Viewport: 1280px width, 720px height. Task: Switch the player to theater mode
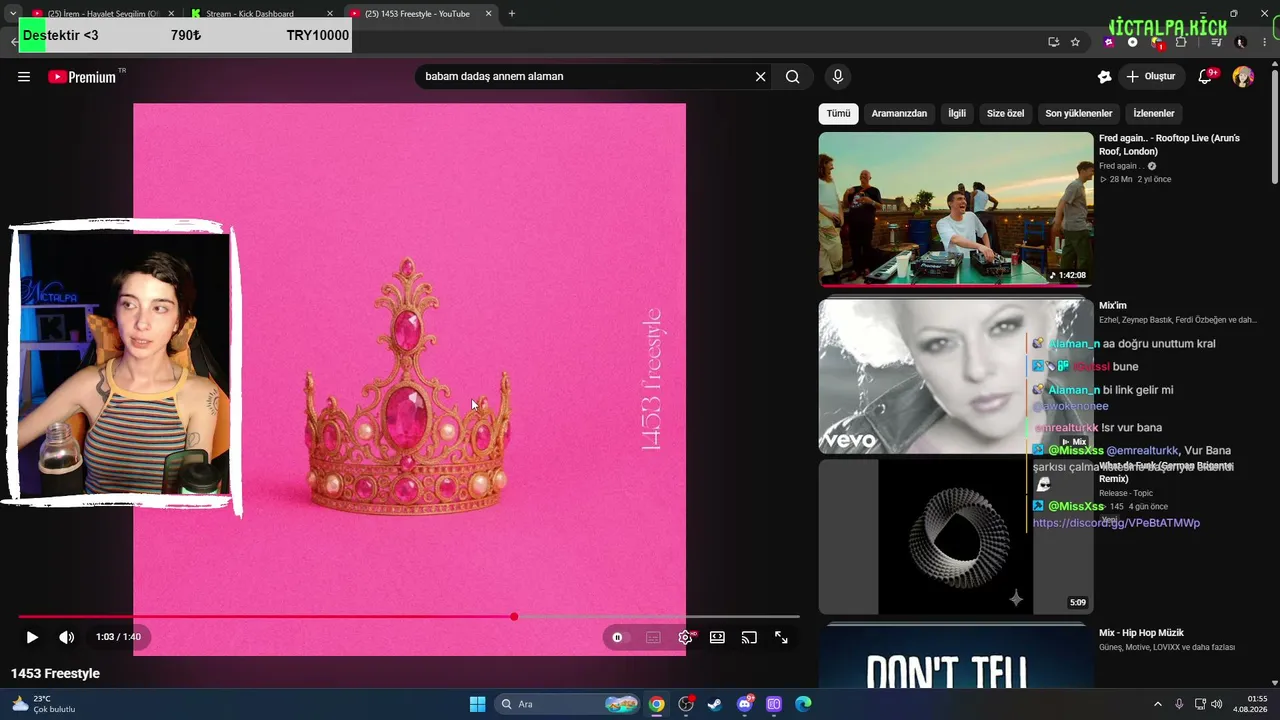(717, 637)
